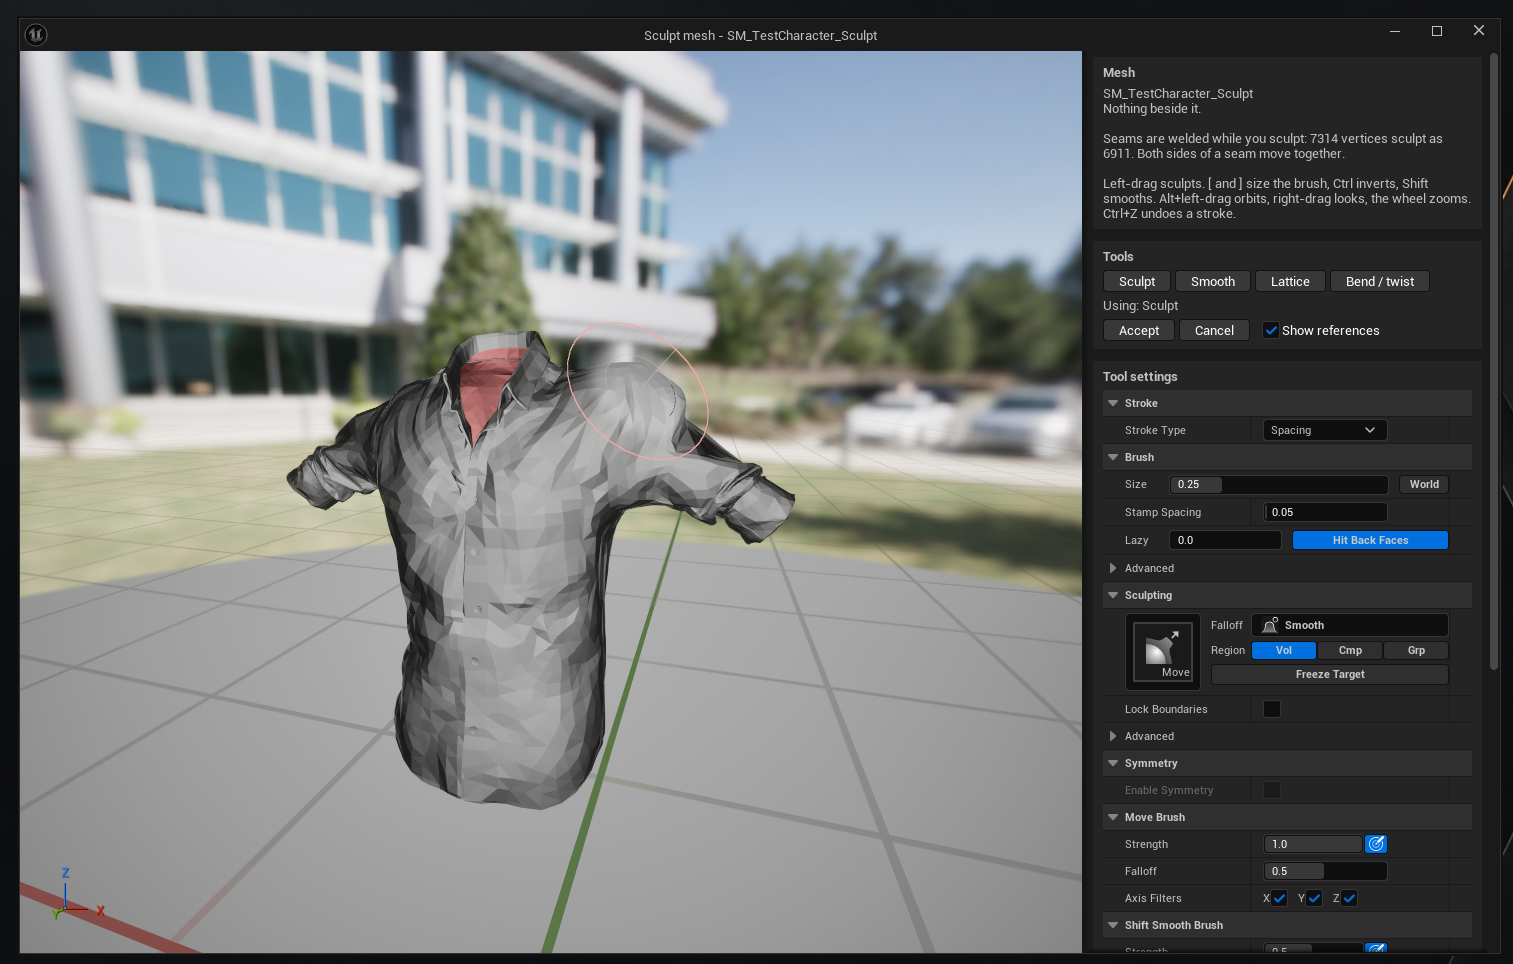Choose Grp region mode
The image size is (1513, 964).
pos(1416,650)
